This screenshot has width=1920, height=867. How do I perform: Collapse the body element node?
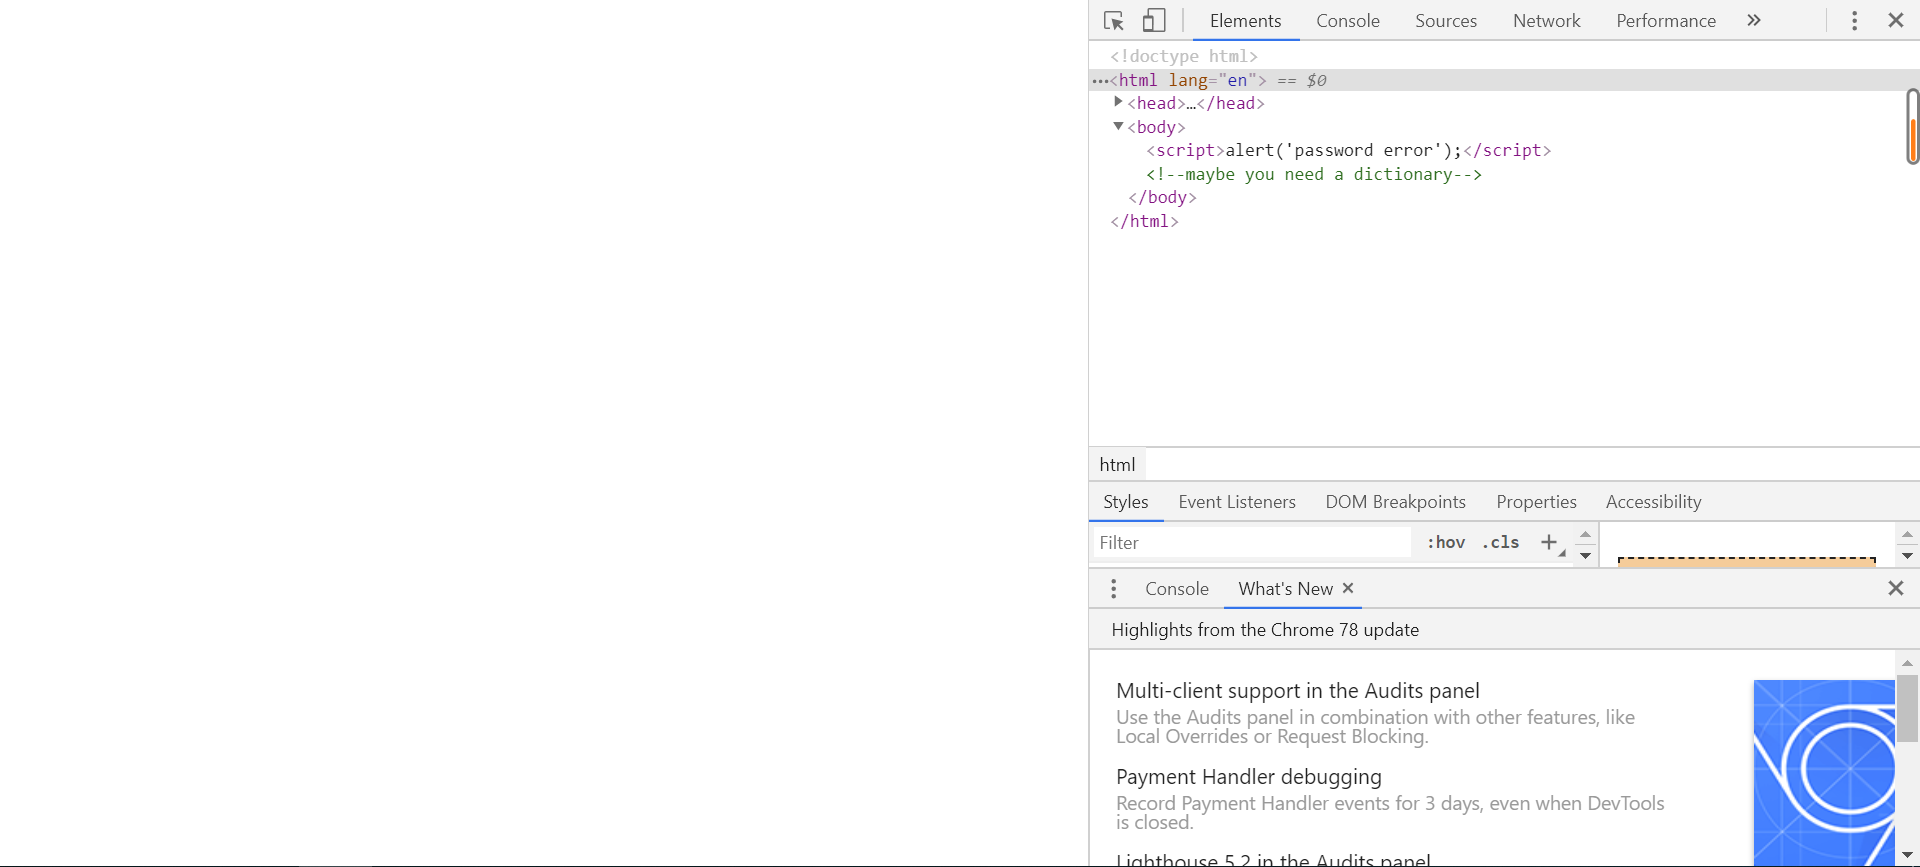tap(1118, 126)
